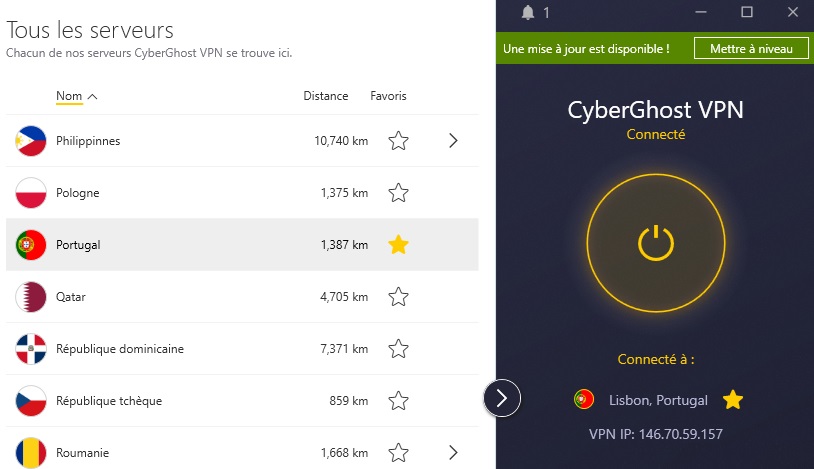
Task: Click the République tchèque flag icon
Action: (31, 400)
